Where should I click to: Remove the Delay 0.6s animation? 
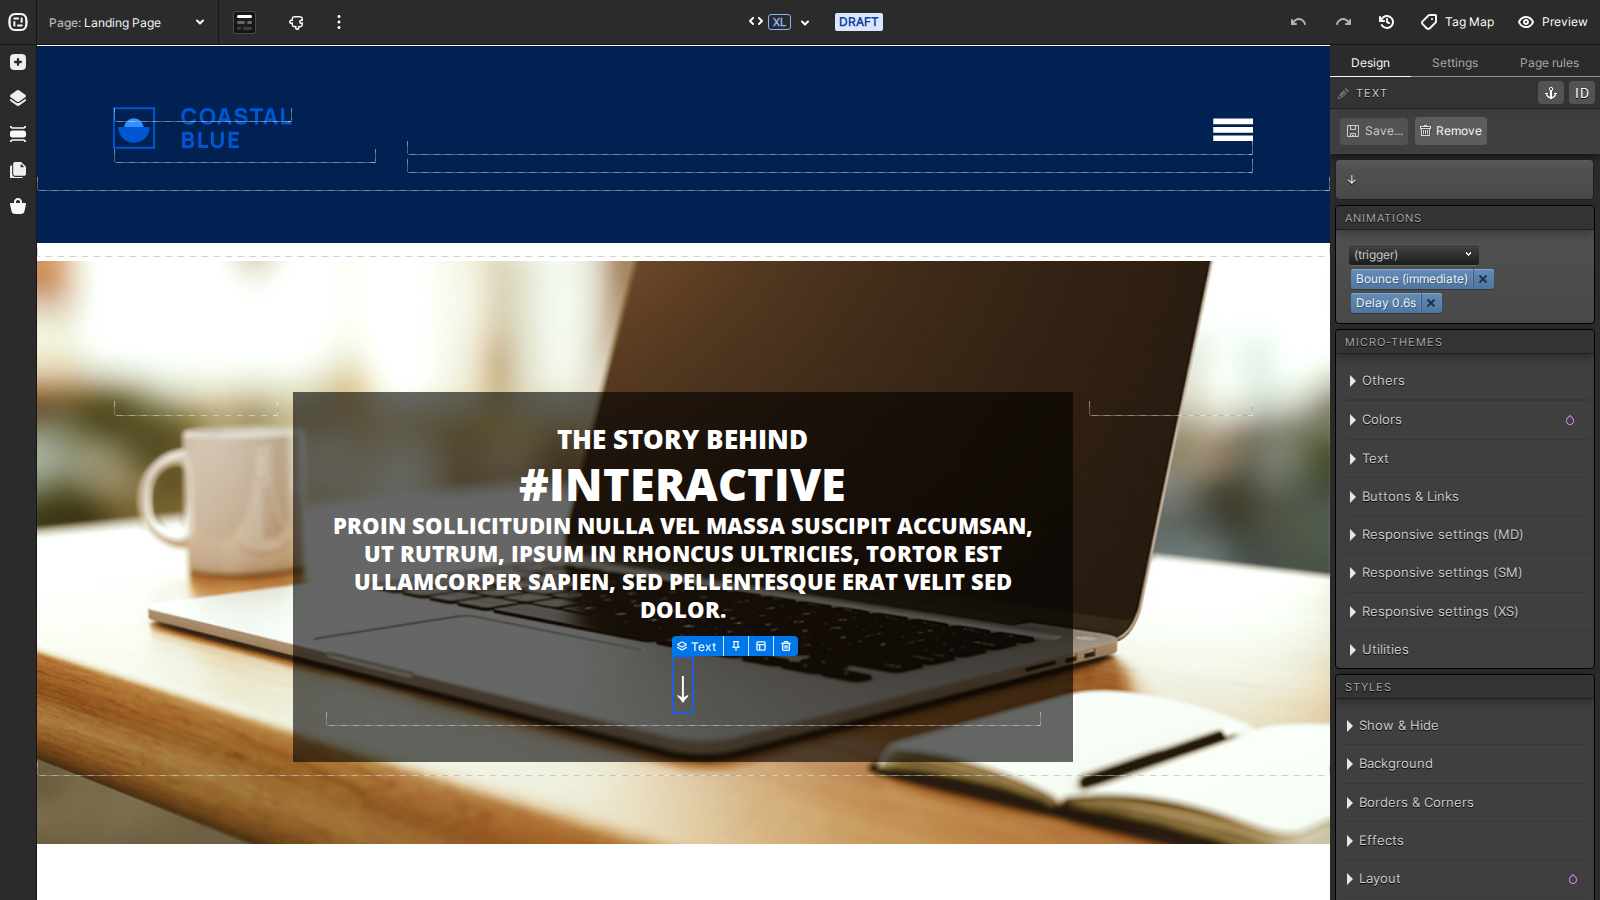click(x=1431, y=303)
